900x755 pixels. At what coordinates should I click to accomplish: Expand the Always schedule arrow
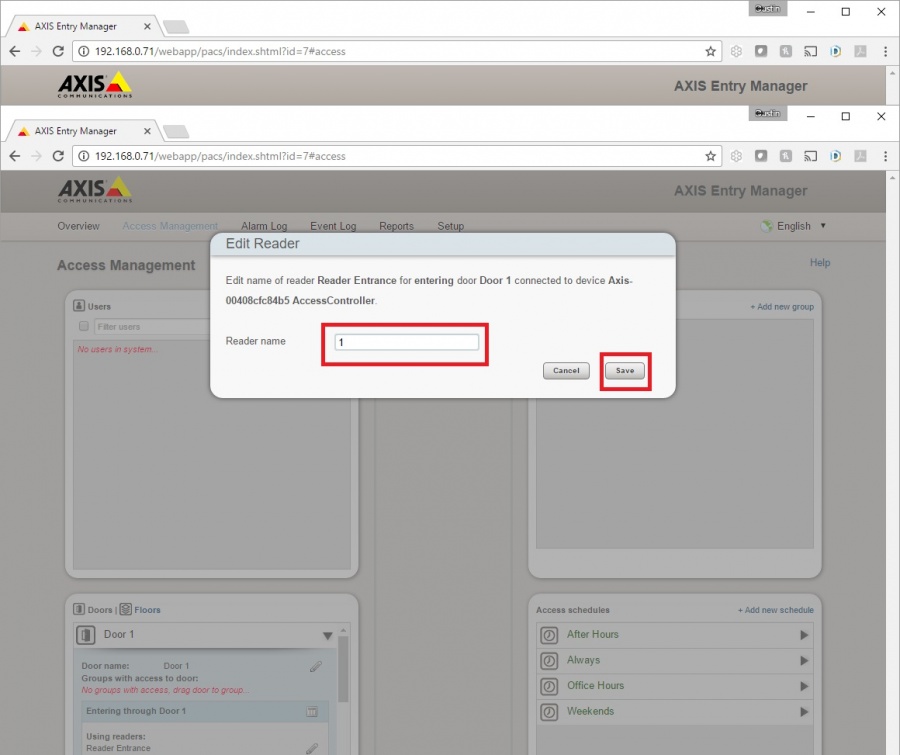pos(804,661)
